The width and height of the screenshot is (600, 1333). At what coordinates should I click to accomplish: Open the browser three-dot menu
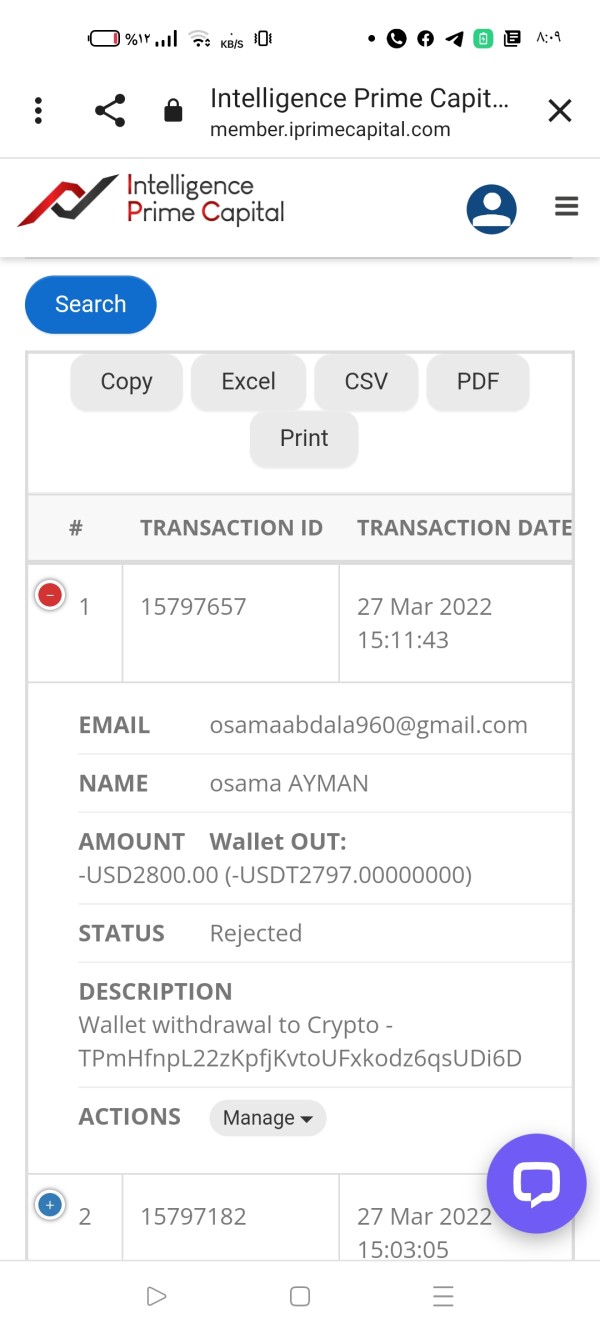pos(38,110)
